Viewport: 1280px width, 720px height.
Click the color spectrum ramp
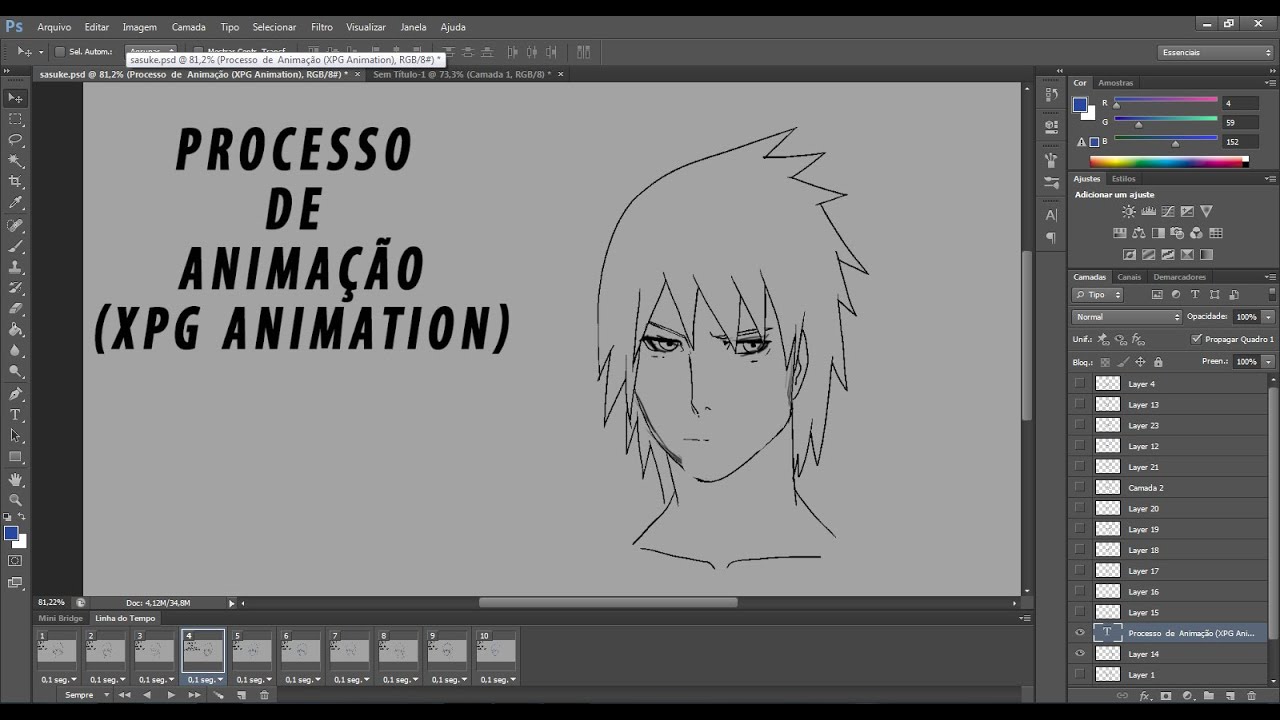(1169, 162)
